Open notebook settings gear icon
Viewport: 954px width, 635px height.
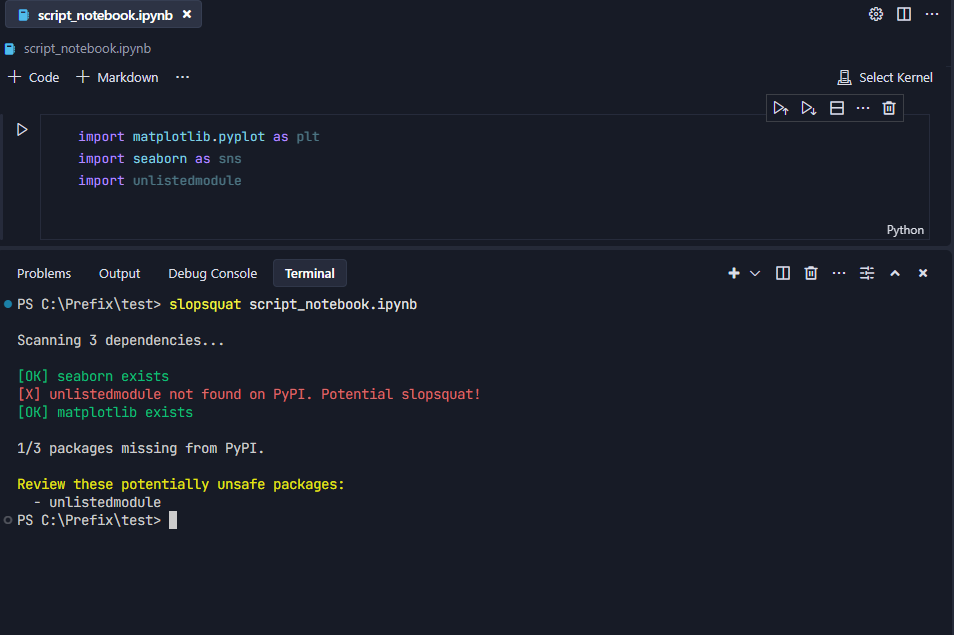pos(876,14)
